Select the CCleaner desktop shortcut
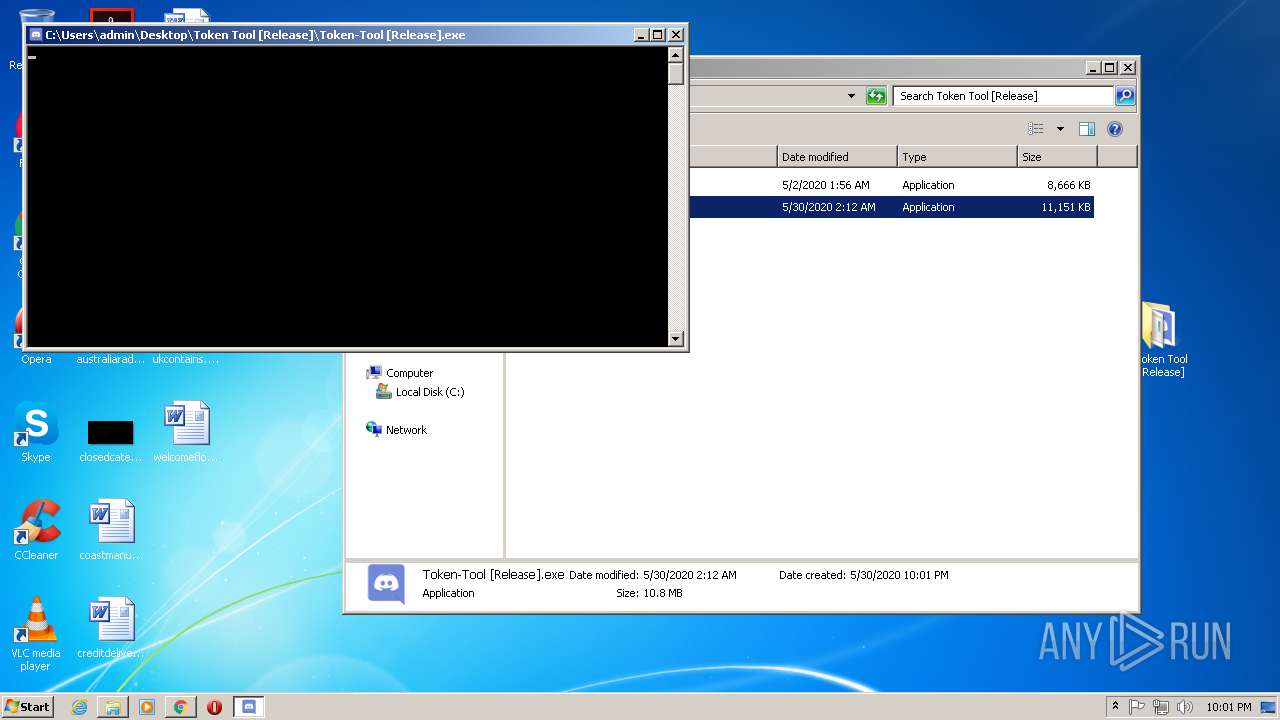 point(36,530)
